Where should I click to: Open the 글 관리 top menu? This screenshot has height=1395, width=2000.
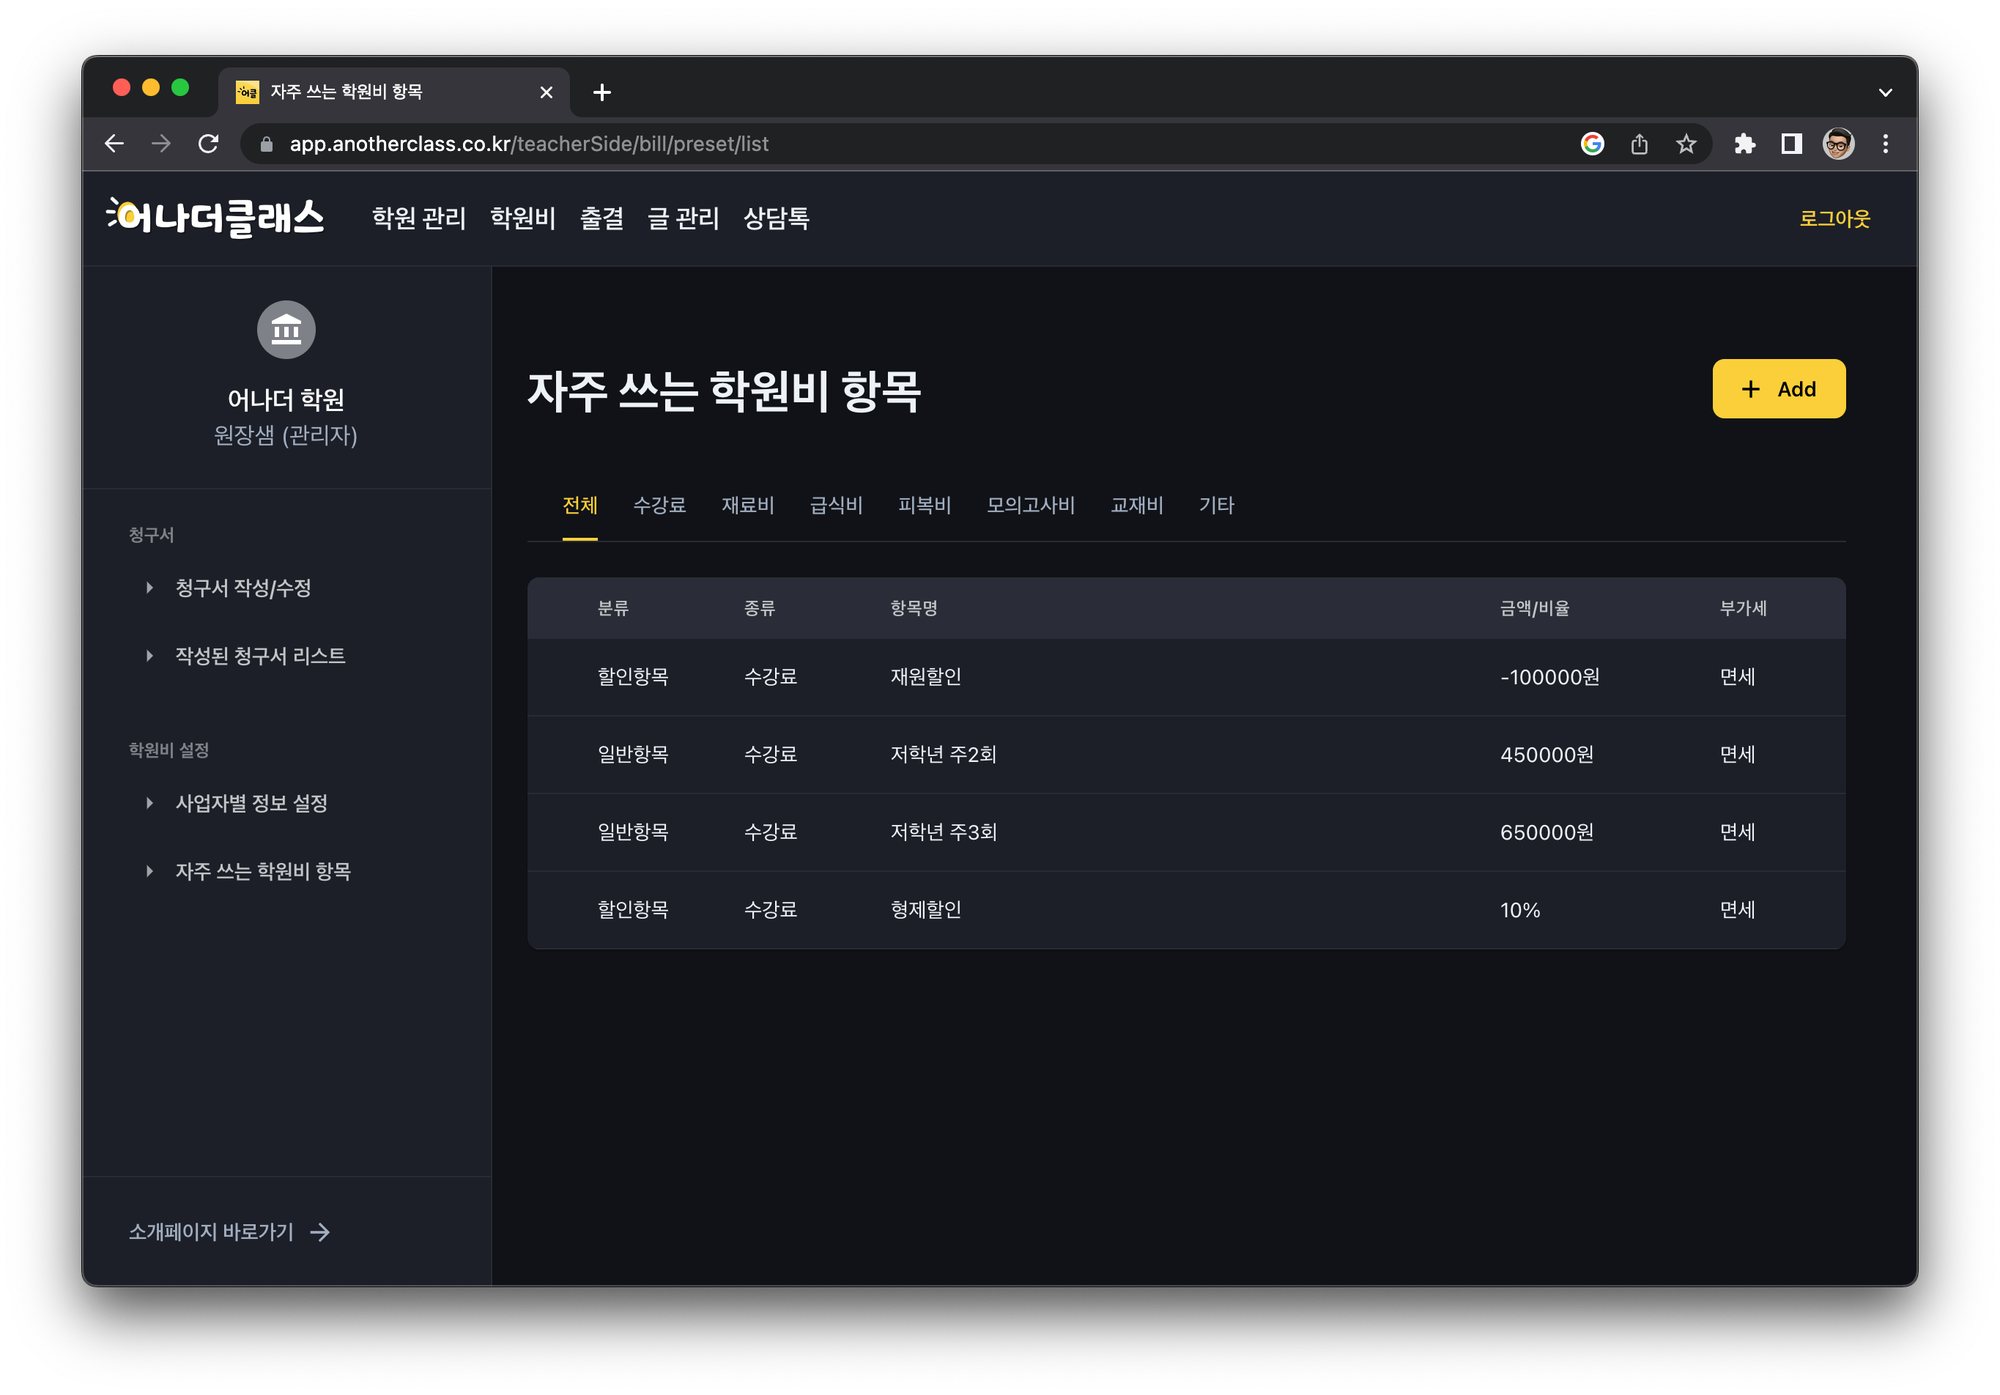(684, 218)
